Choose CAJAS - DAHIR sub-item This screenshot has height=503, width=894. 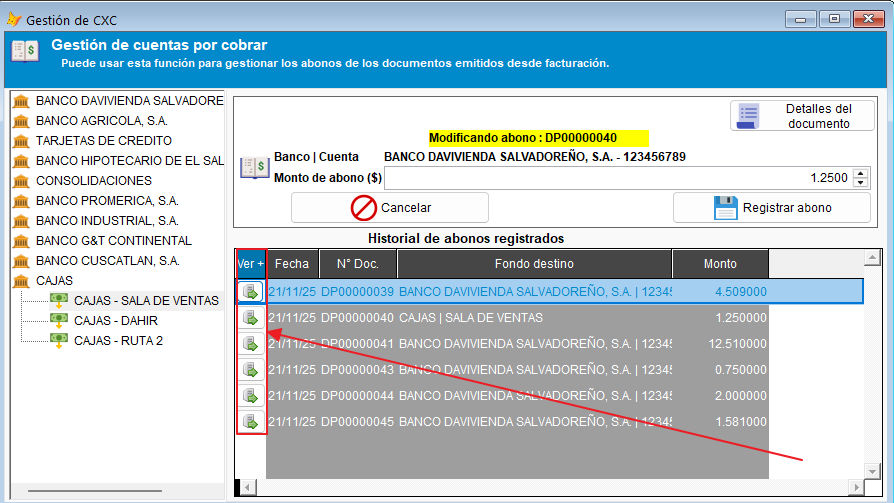click(x=116, y=321)
